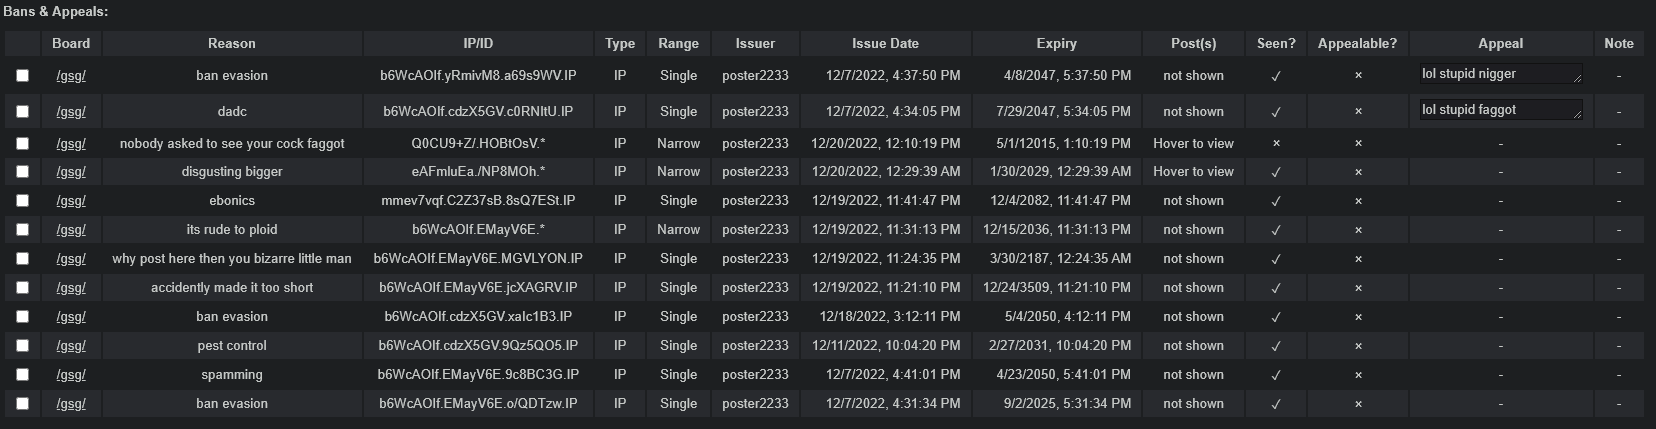This screenshot has height=429, width=1656.
Task: Click the Seen checkmark in 'its rude to ploid' row
Action: click(1275, 230)
